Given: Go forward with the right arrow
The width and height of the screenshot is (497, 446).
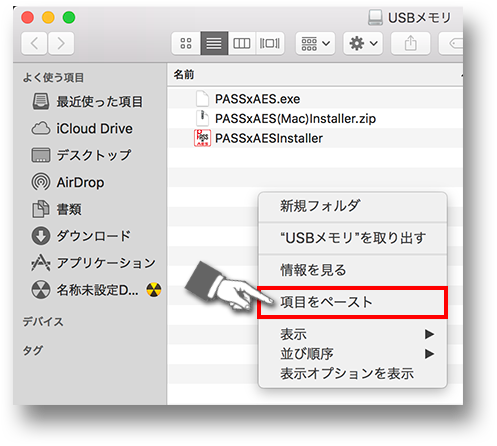Looking at the screenshot, I should coord(61,43).
